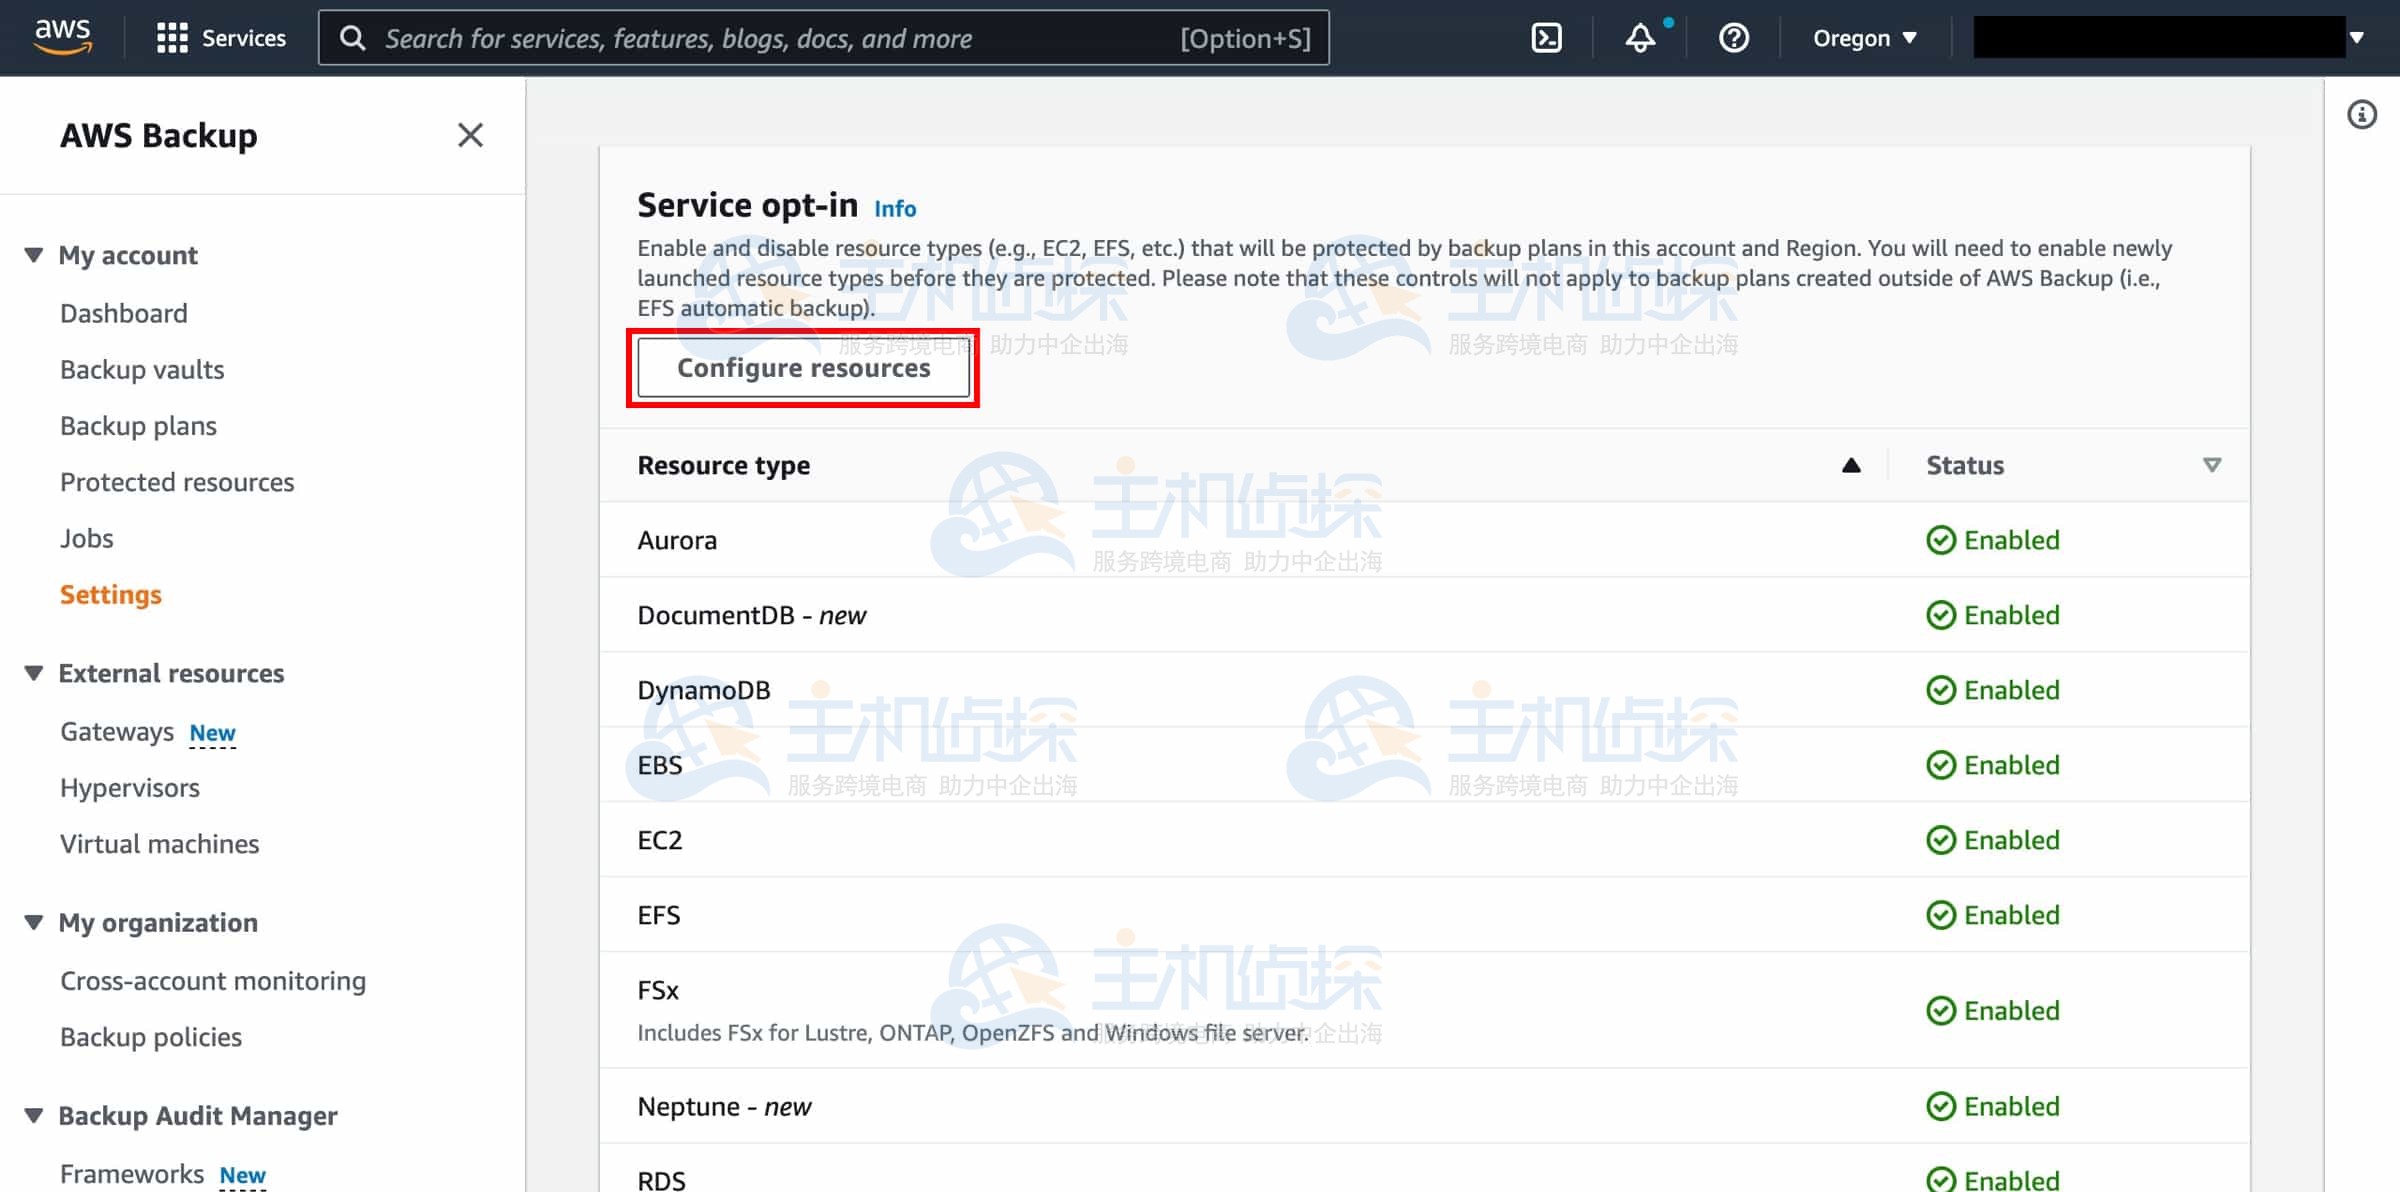Launch the CloudShell terminal icon
The width and height of the screenshot is (2400, 1192).
click(1546, 38)
